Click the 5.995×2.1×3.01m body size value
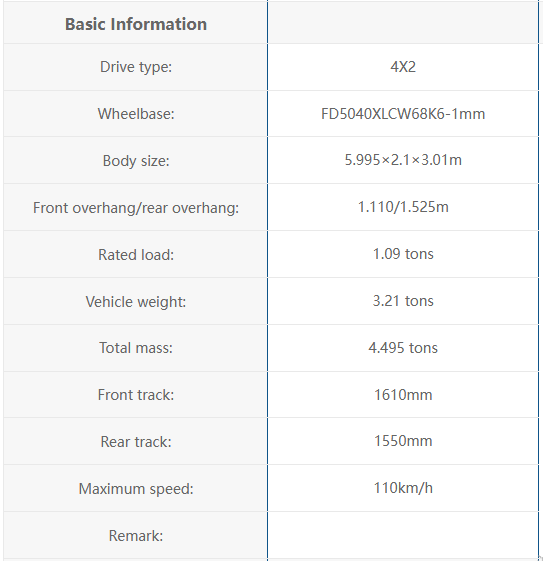The width and height of the screenshot is (543, 561). (403, 160)
